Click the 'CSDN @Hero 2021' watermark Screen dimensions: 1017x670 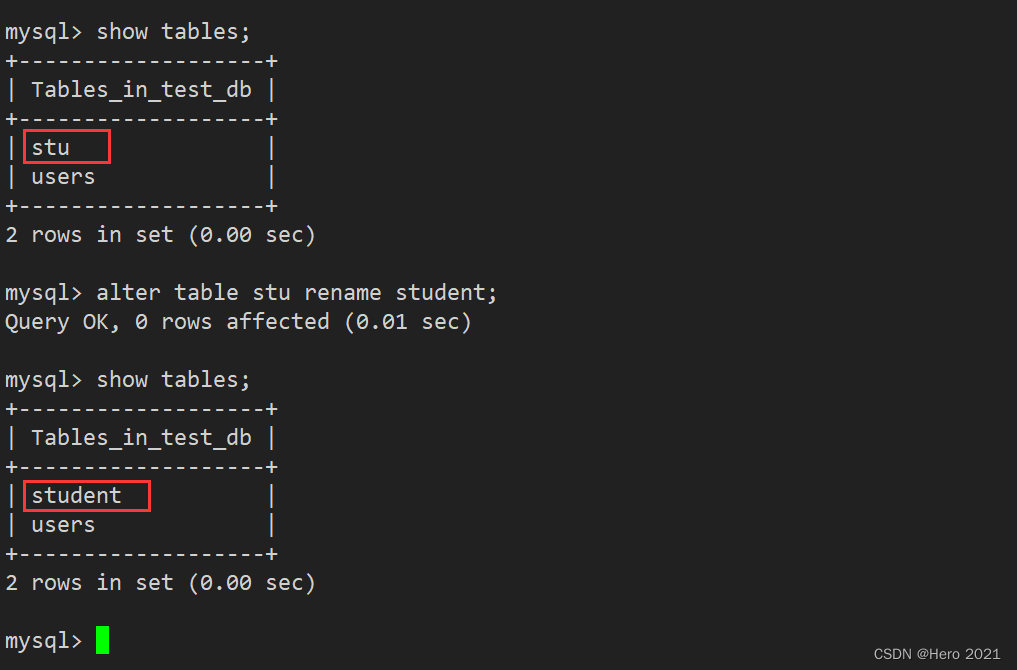[937, 654]
